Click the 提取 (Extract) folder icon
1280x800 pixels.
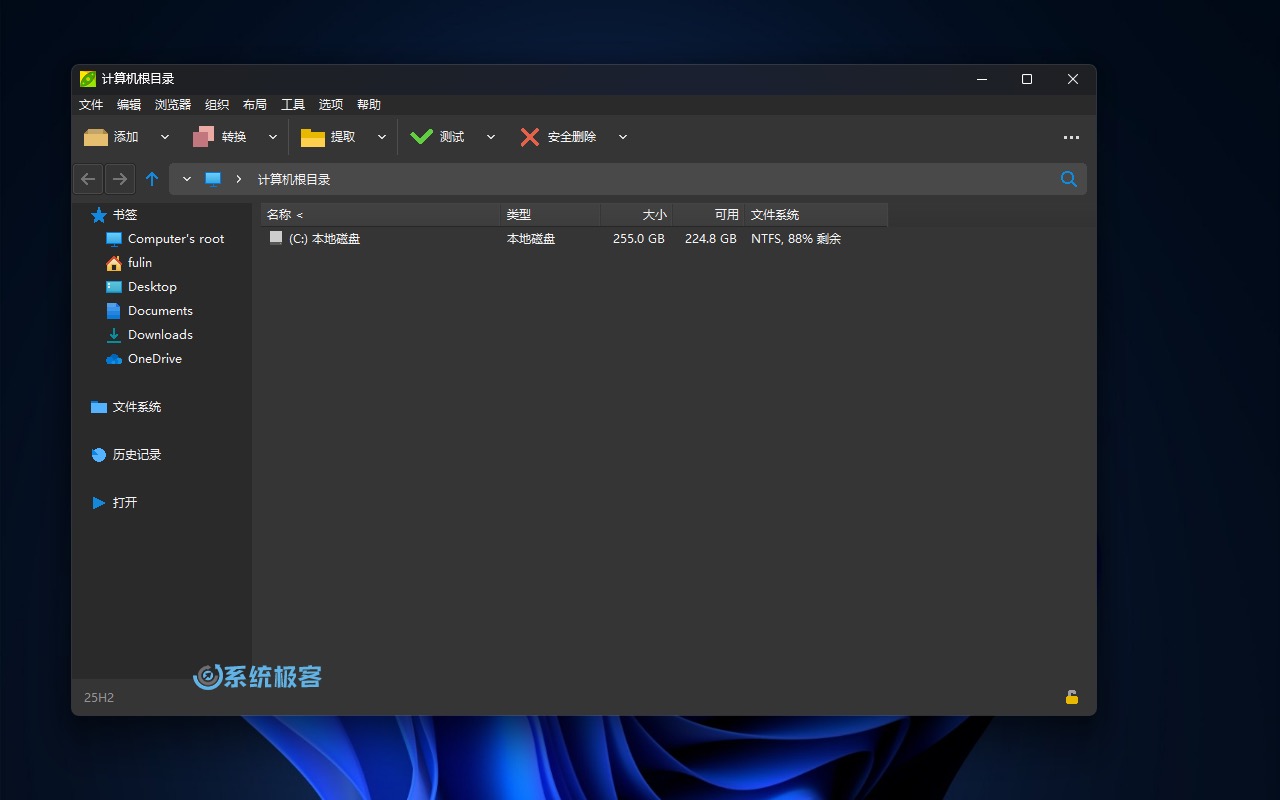click(x=313, y=137)
